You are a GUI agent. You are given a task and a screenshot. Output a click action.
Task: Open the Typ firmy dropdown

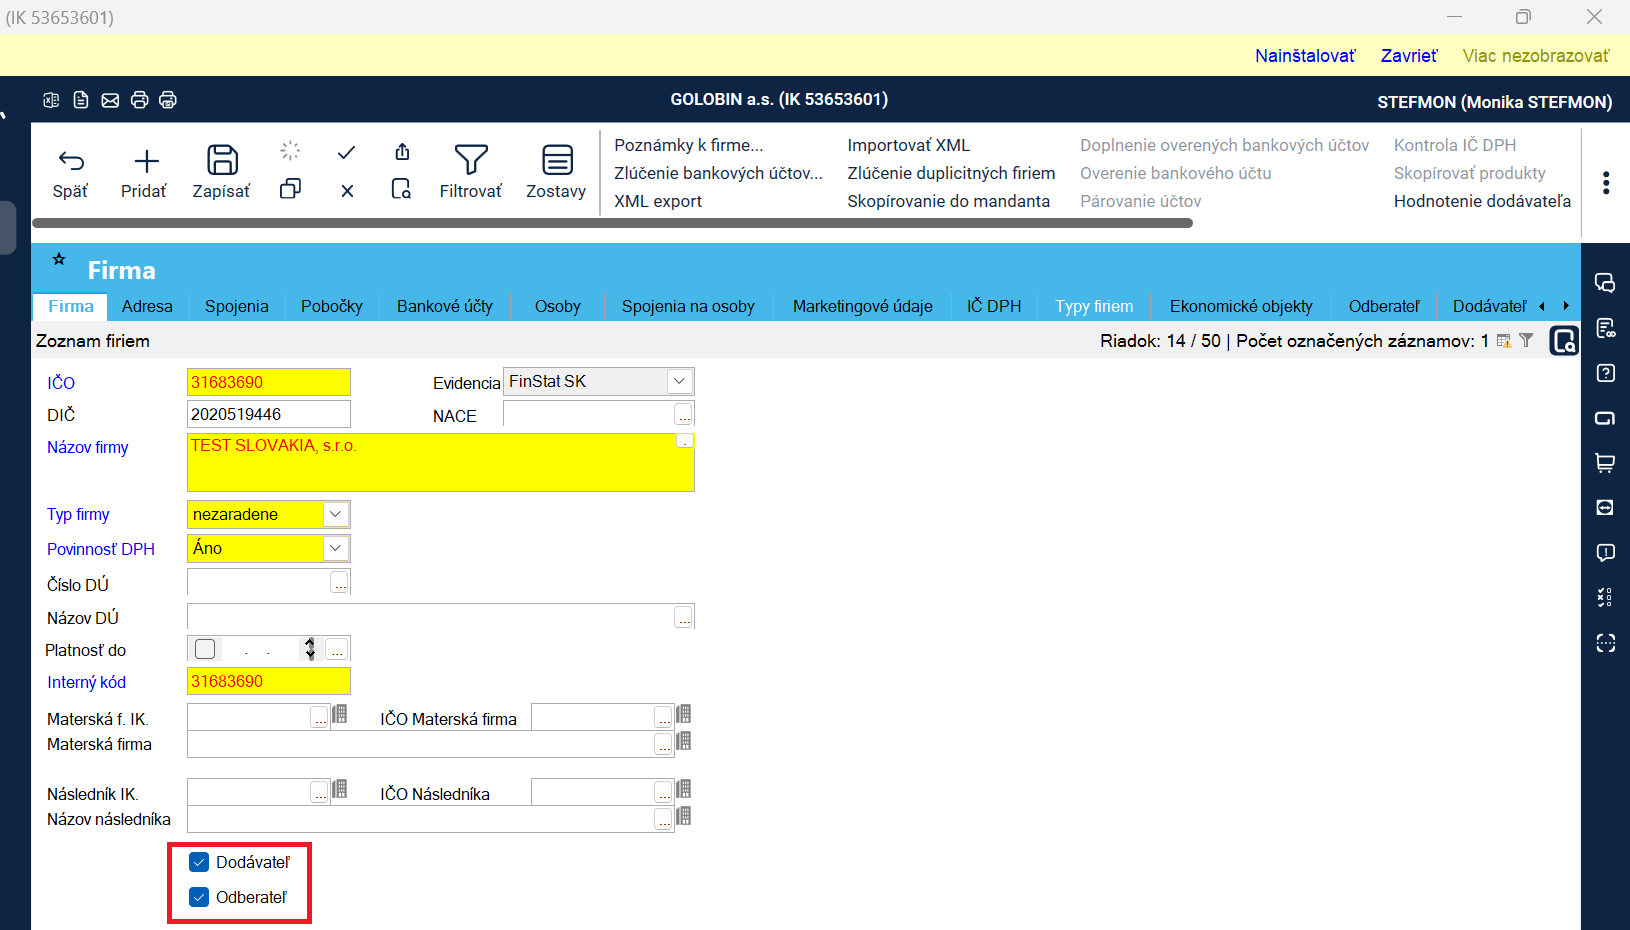click(x=336, y=514)
